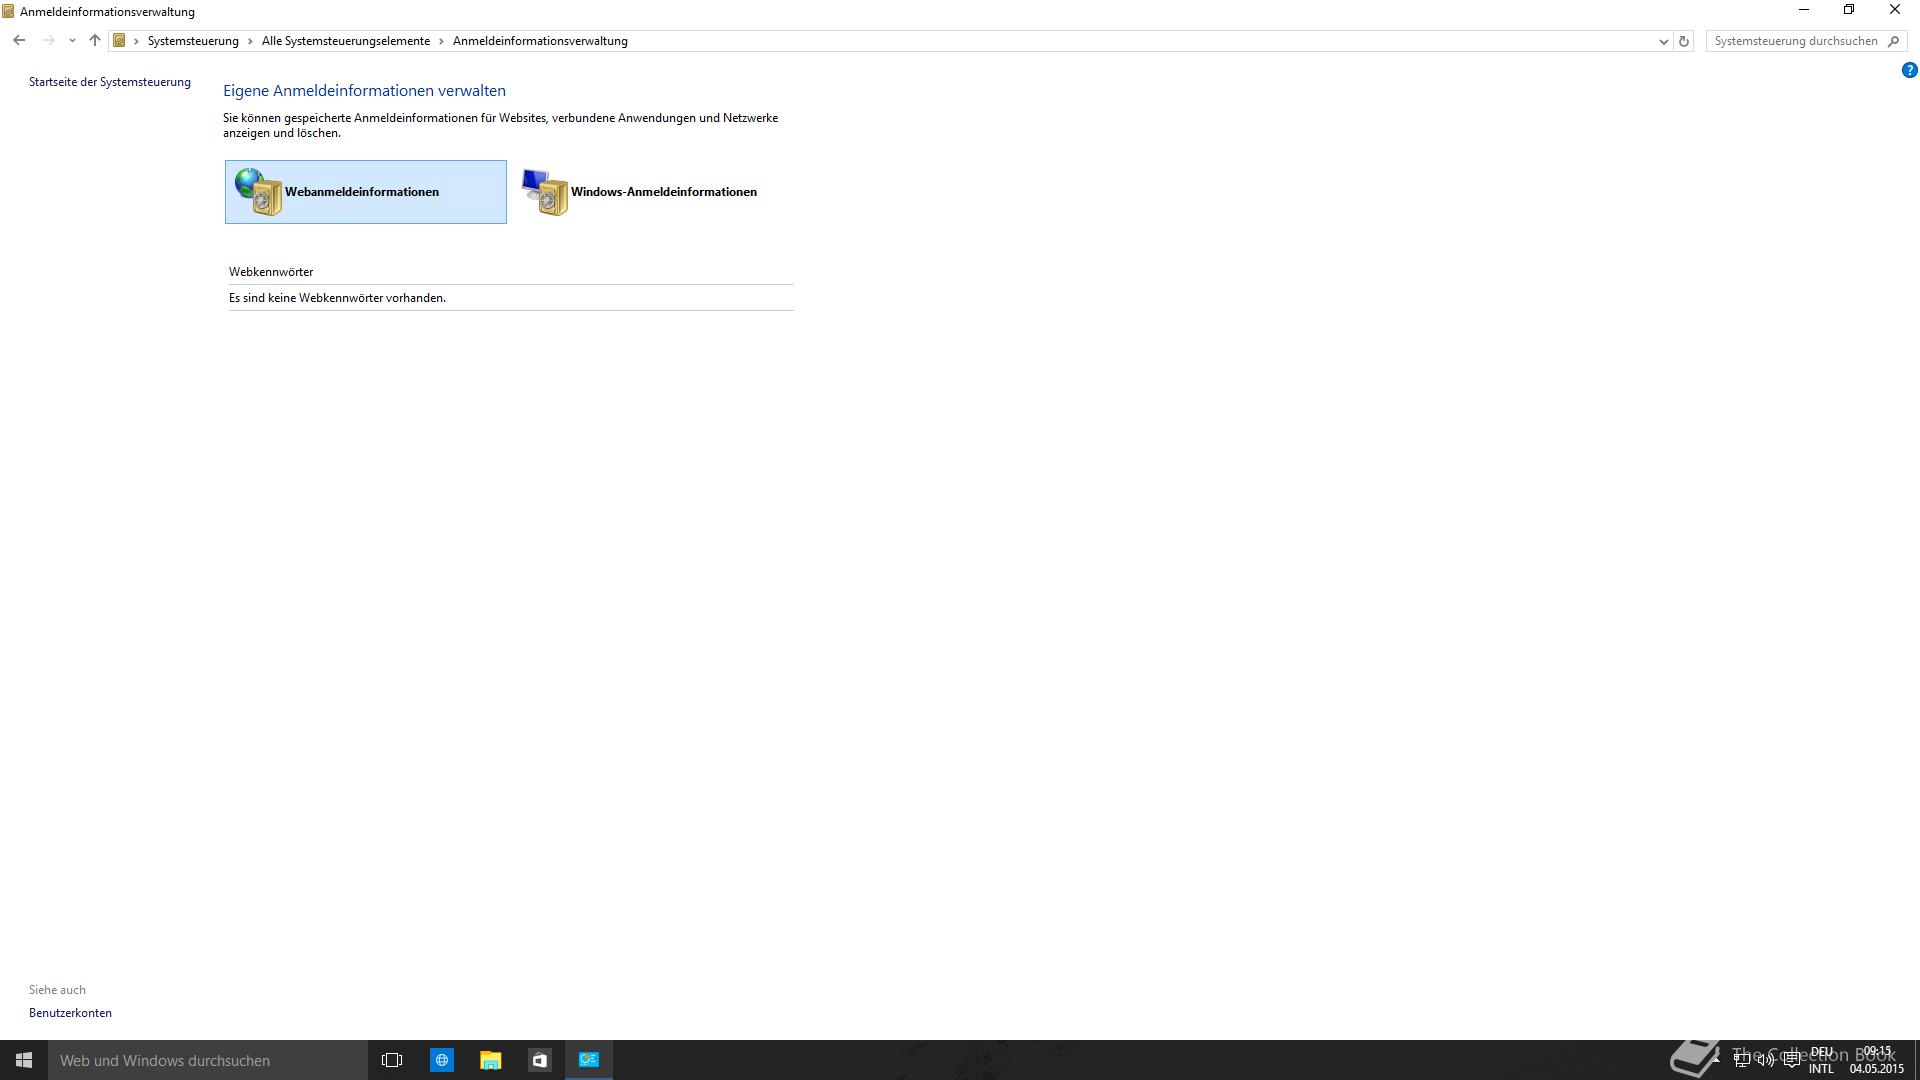
Task: Click the Web und Windows durchsuchen box
Action: [x=208, y=1060]
